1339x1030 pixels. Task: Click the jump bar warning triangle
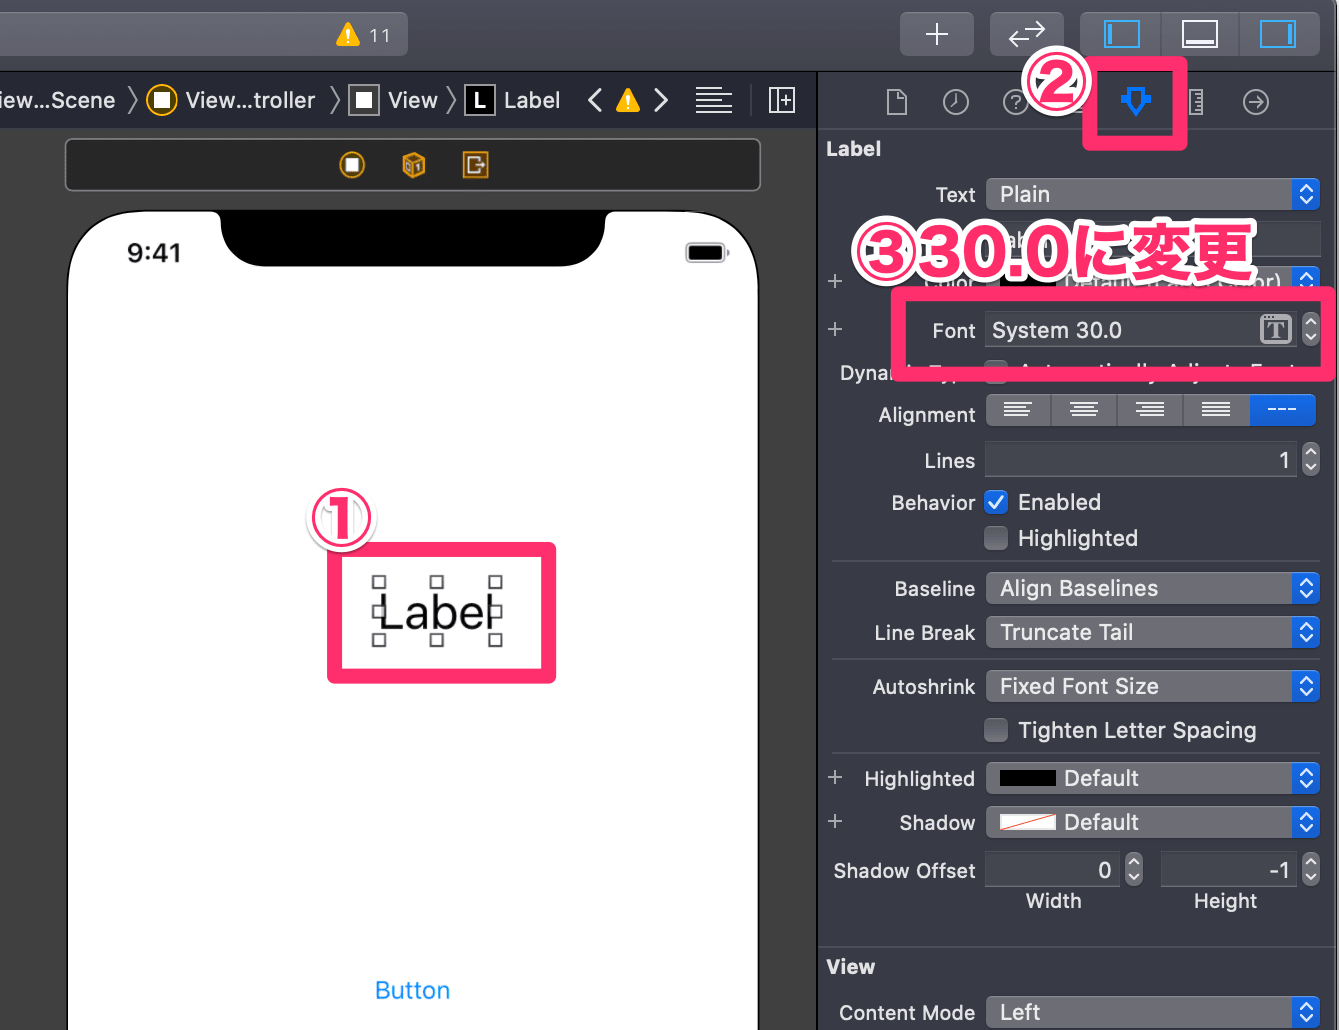tap(627, 100)
